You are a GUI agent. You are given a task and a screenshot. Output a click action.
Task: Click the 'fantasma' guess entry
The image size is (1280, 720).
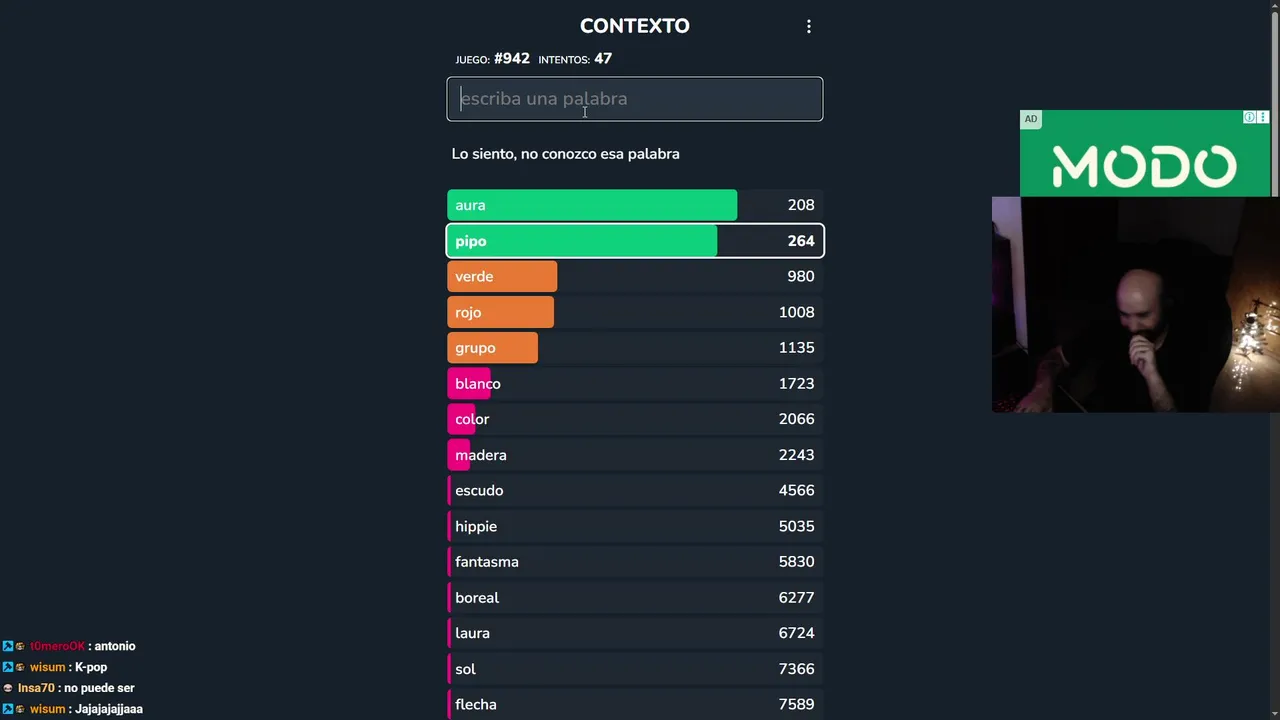(x=634, y=562)
